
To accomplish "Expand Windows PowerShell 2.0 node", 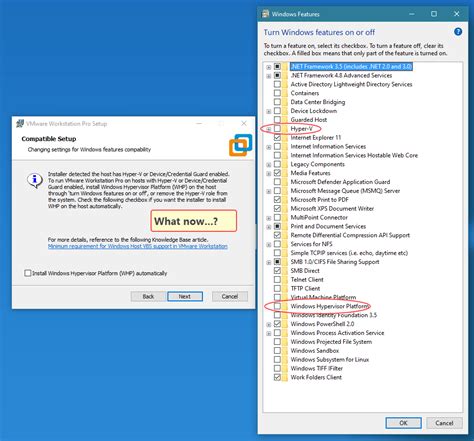I will pos(269,324).
